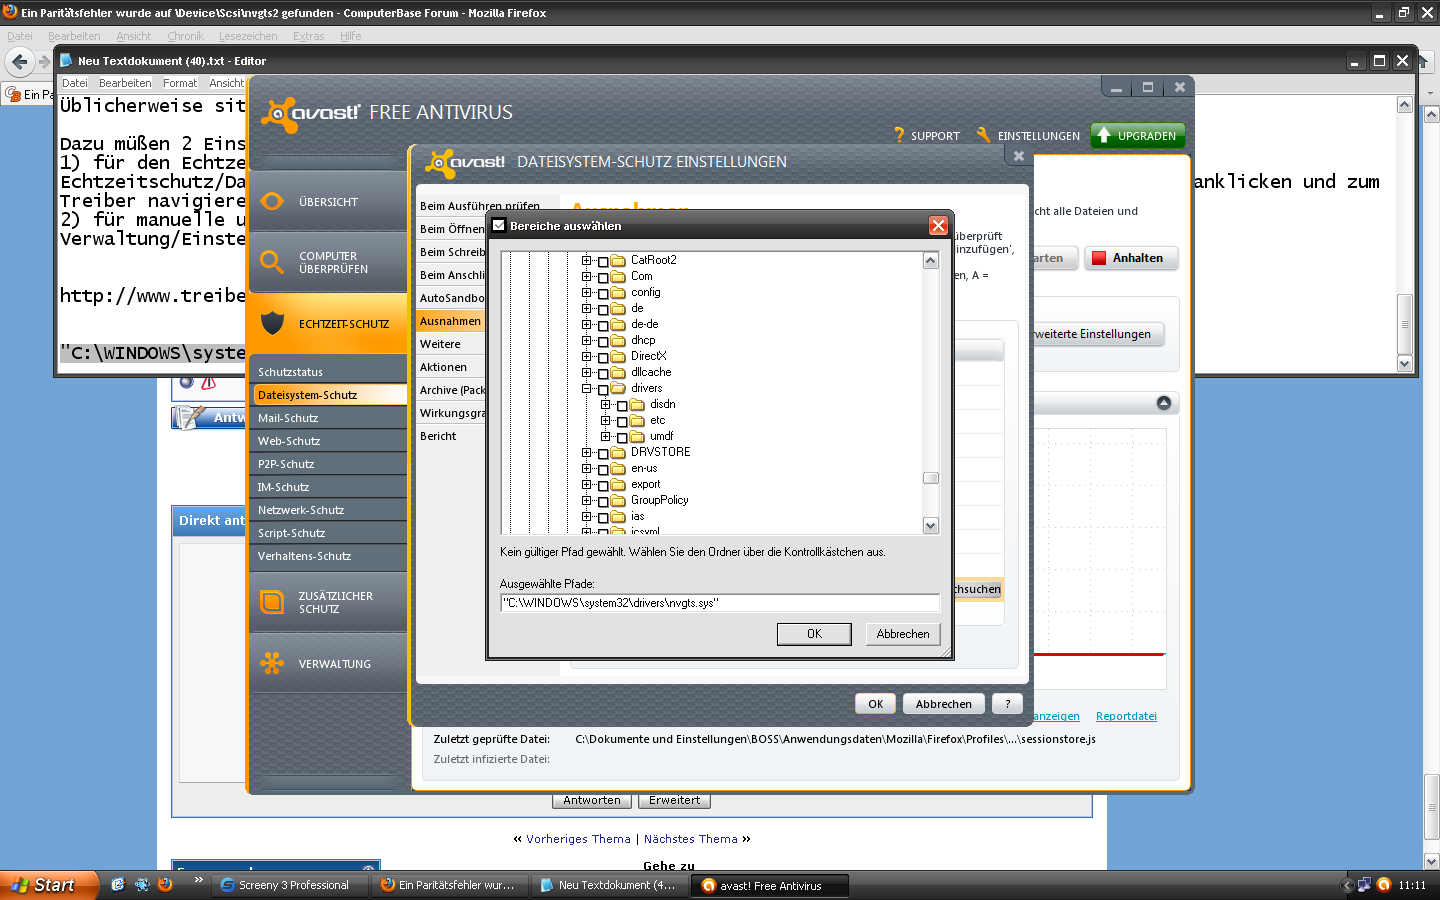Click folder tree scroll-down arrow
1440x900 pixels.
(x=931, y=526)
